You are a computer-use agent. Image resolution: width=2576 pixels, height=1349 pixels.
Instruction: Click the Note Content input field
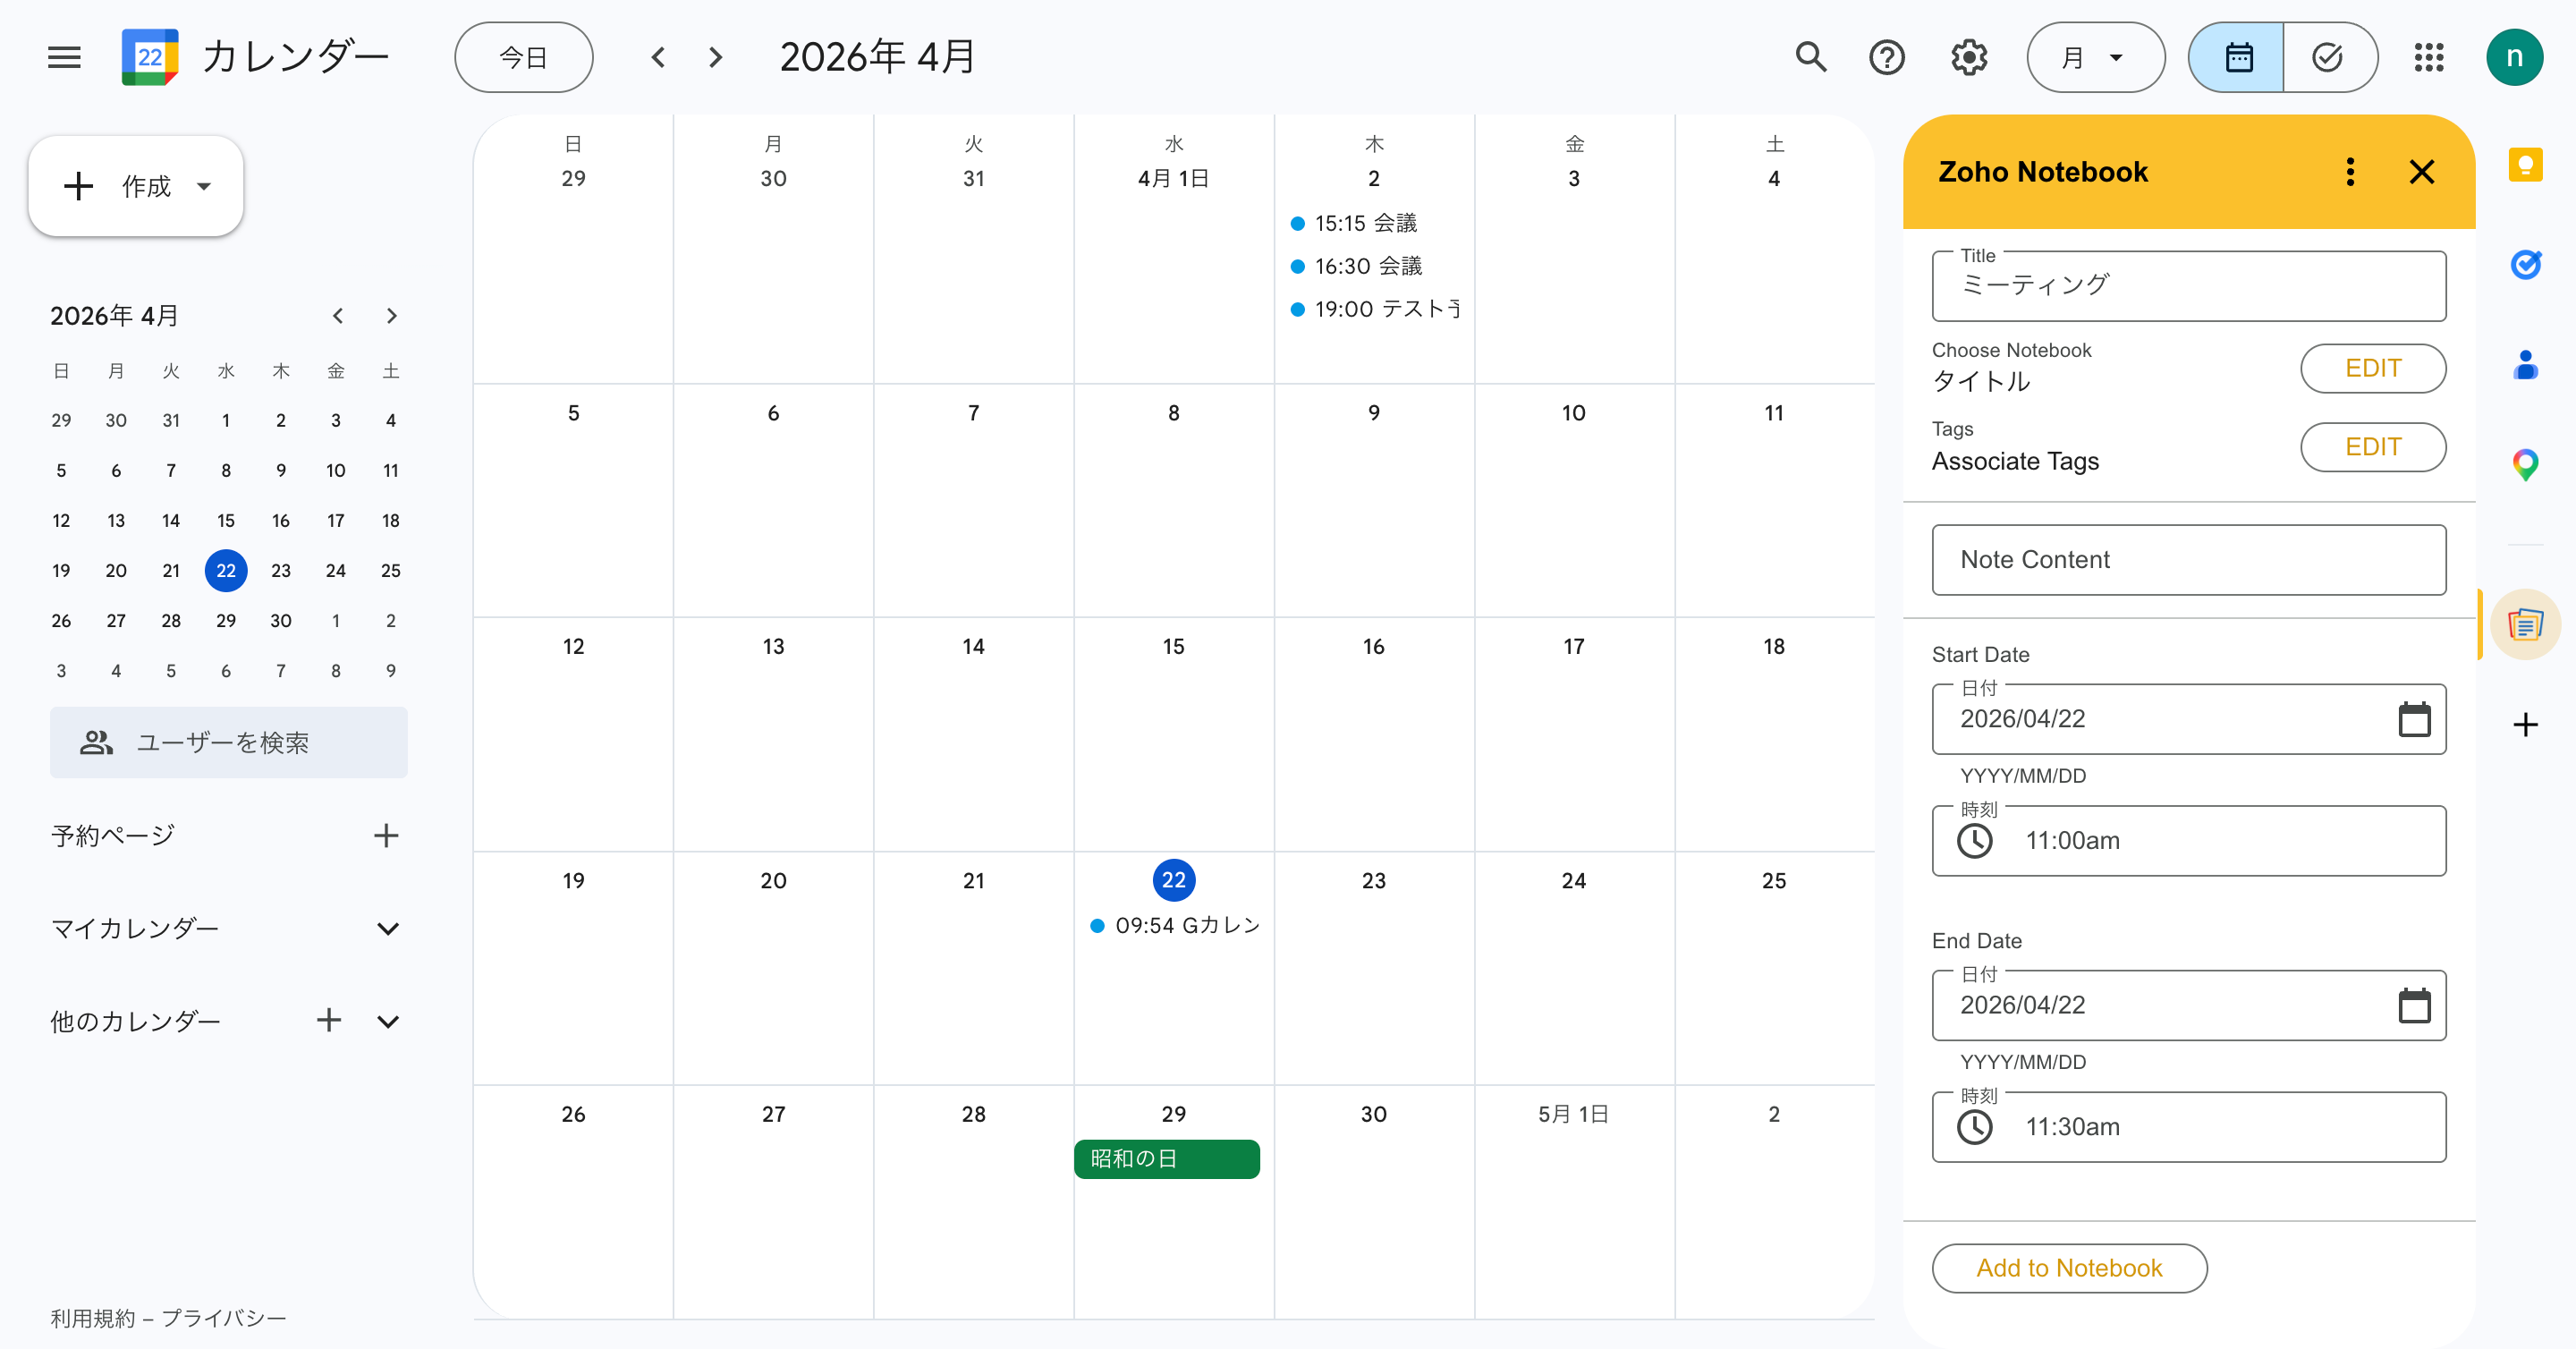(2188, 560)
